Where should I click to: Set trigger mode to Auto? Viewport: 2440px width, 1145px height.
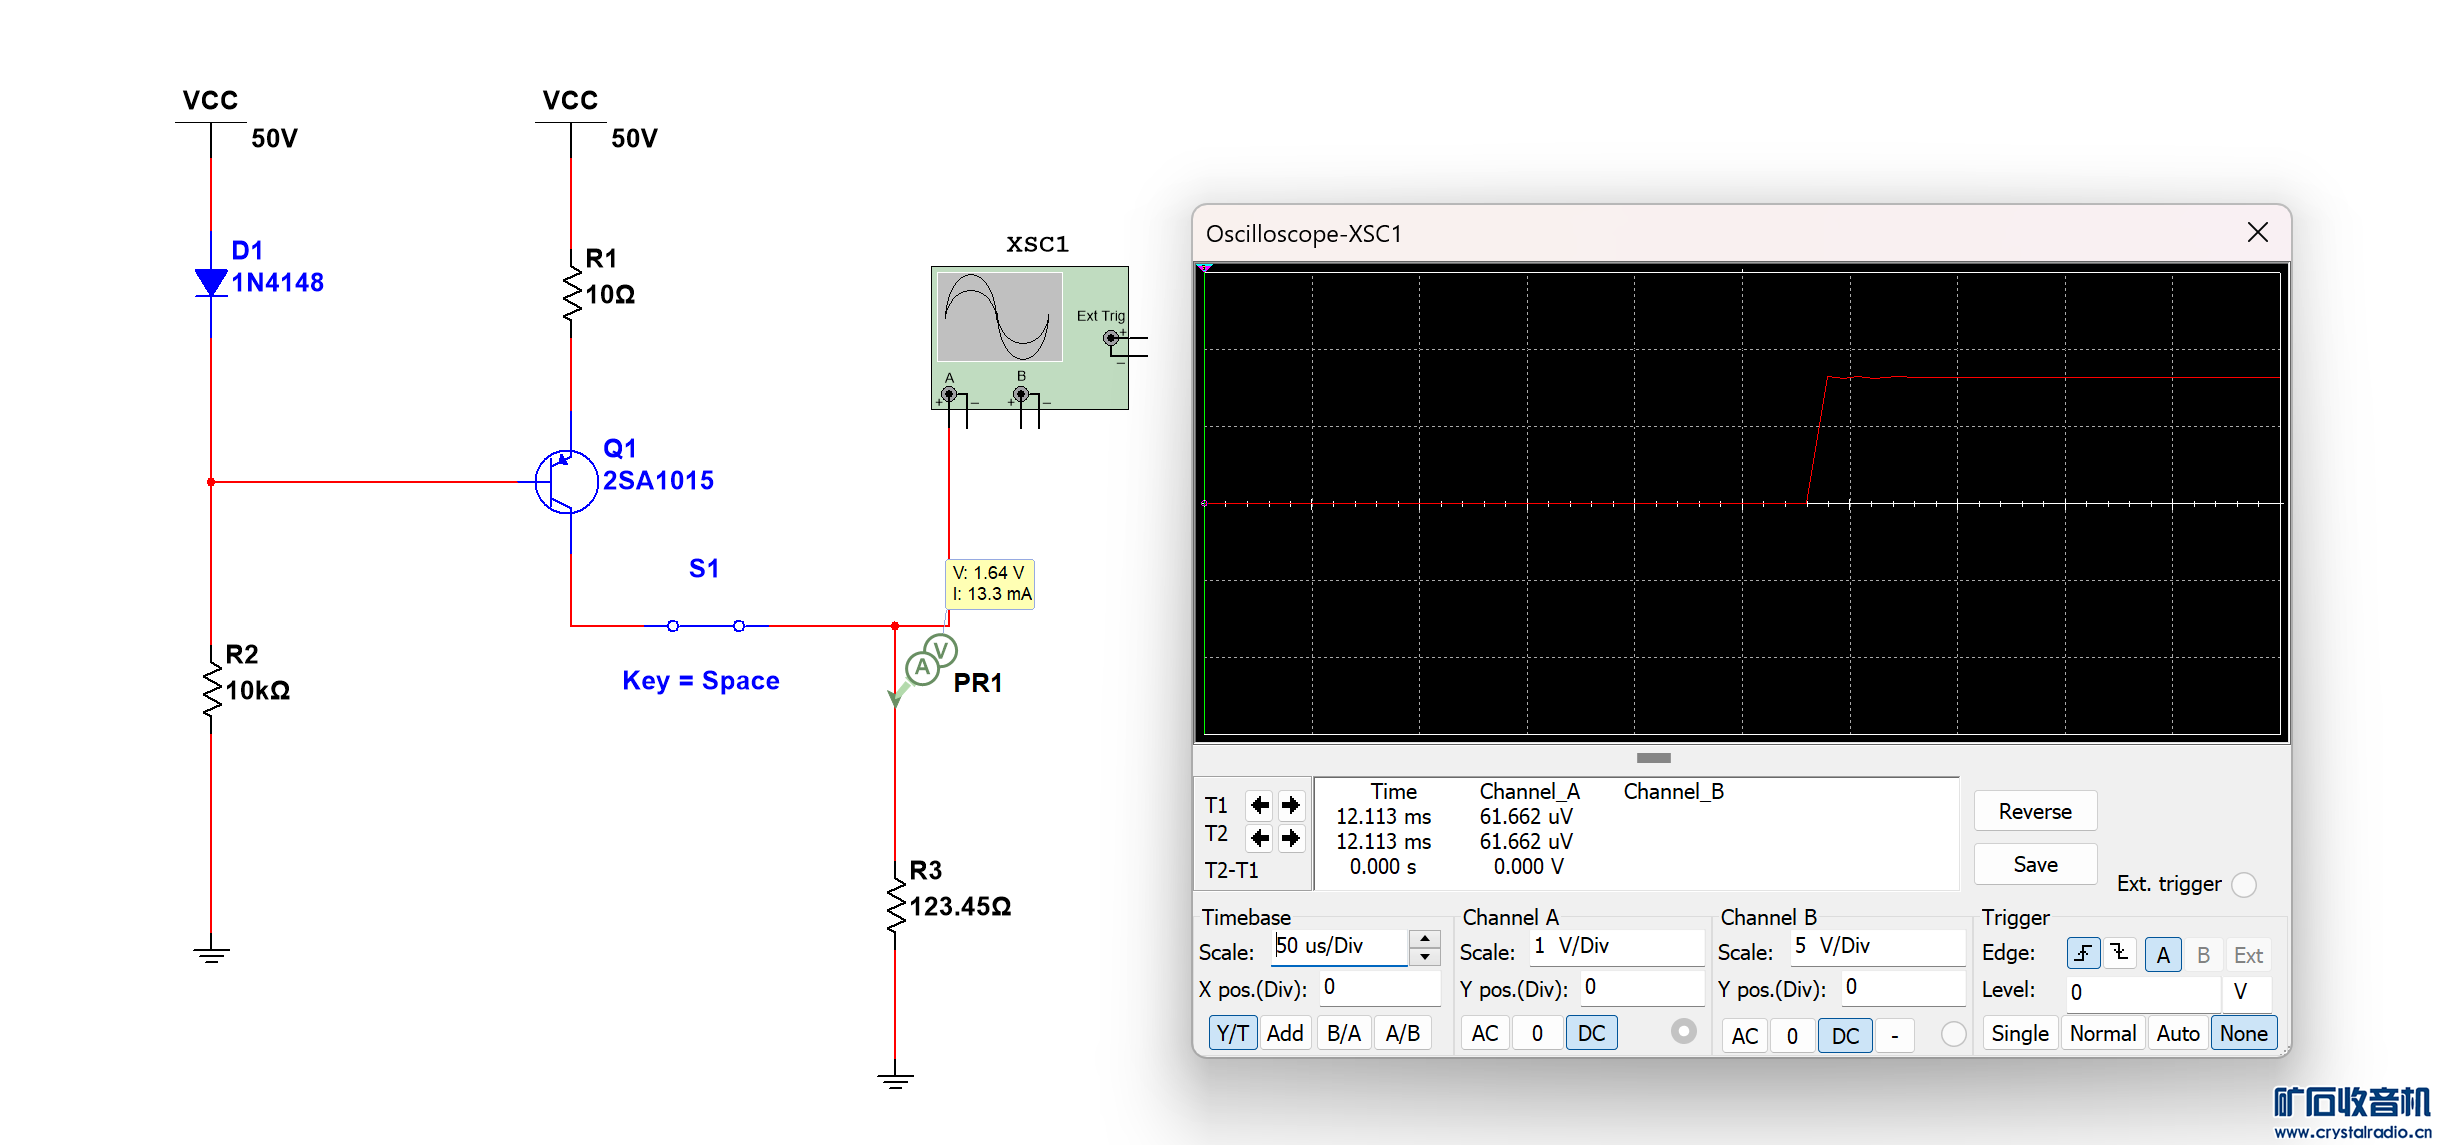click(2177, 1033)
